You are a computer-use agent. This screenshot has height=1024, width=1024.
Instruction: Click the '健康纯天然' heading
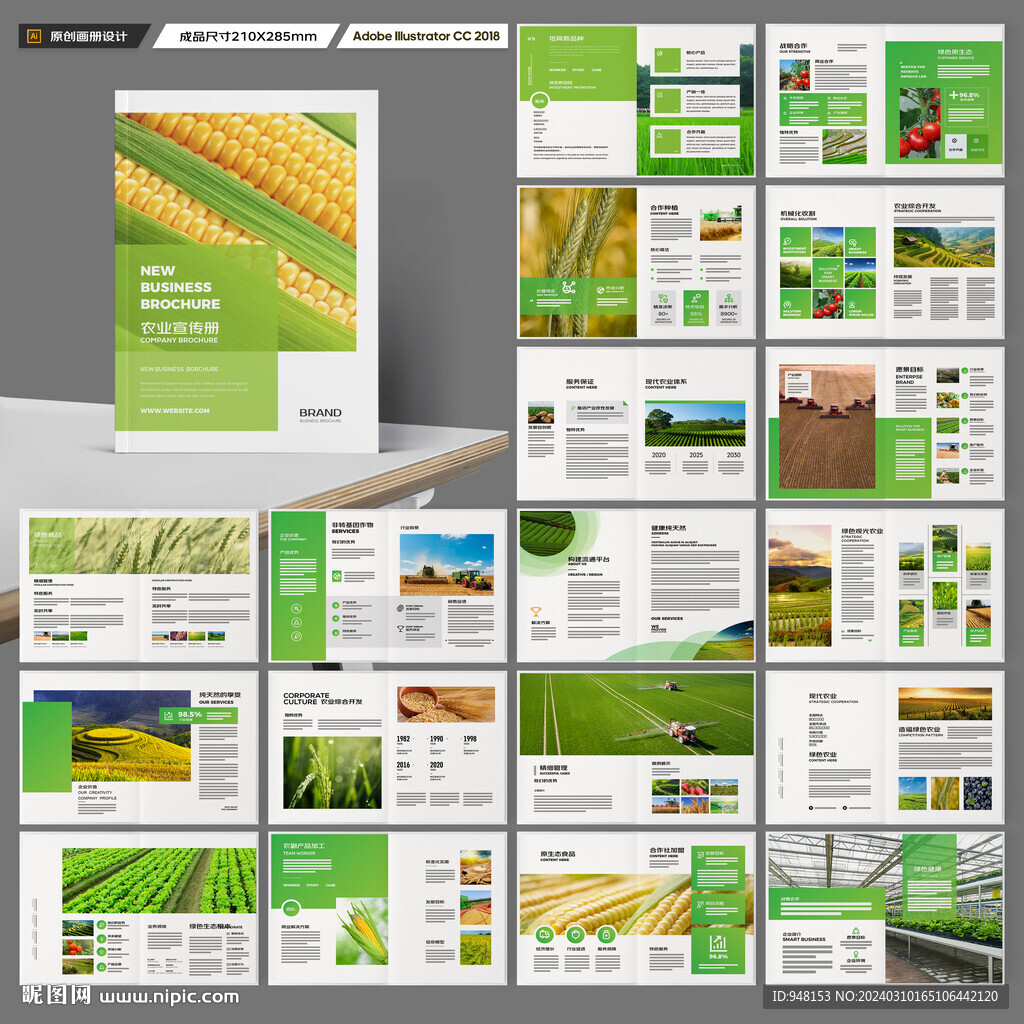point(668,528)
